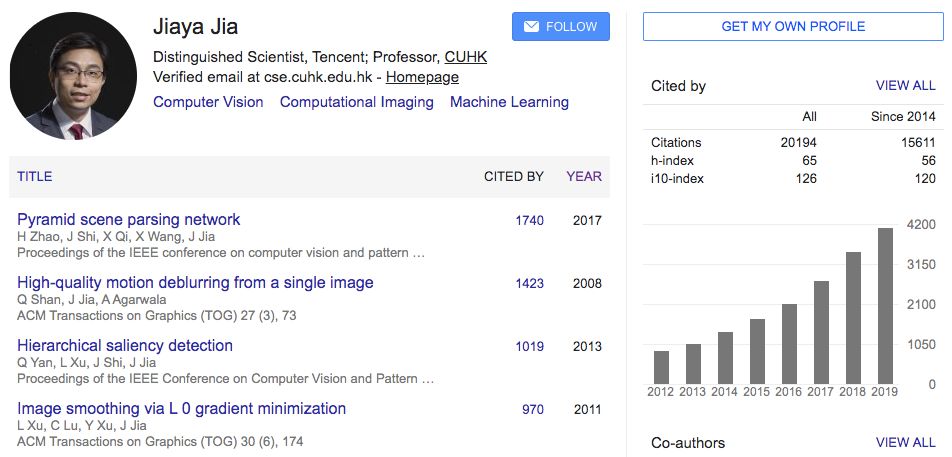Image resolution: width=952 pixels, height=457 pixels.
Task: Select the Computer Vision interest tag
Action: click(208, 102)
